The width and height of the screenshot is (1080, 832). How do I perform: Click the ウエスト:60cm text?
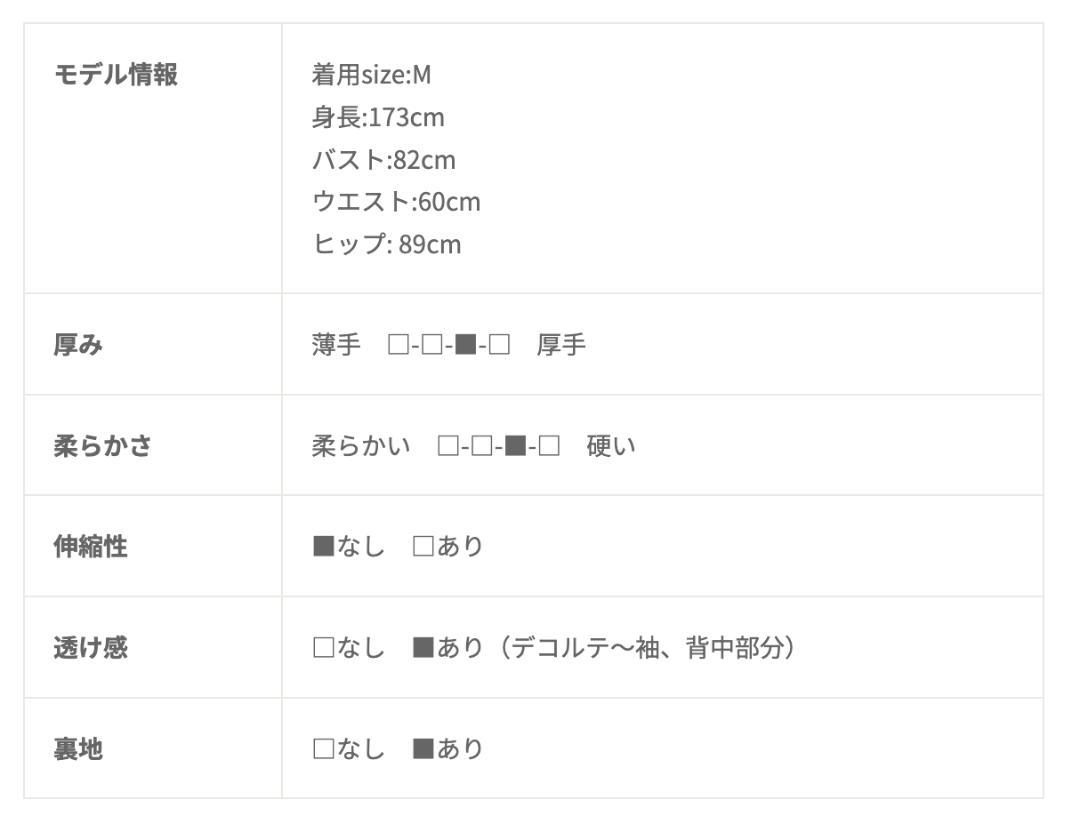tap(396, 202)
